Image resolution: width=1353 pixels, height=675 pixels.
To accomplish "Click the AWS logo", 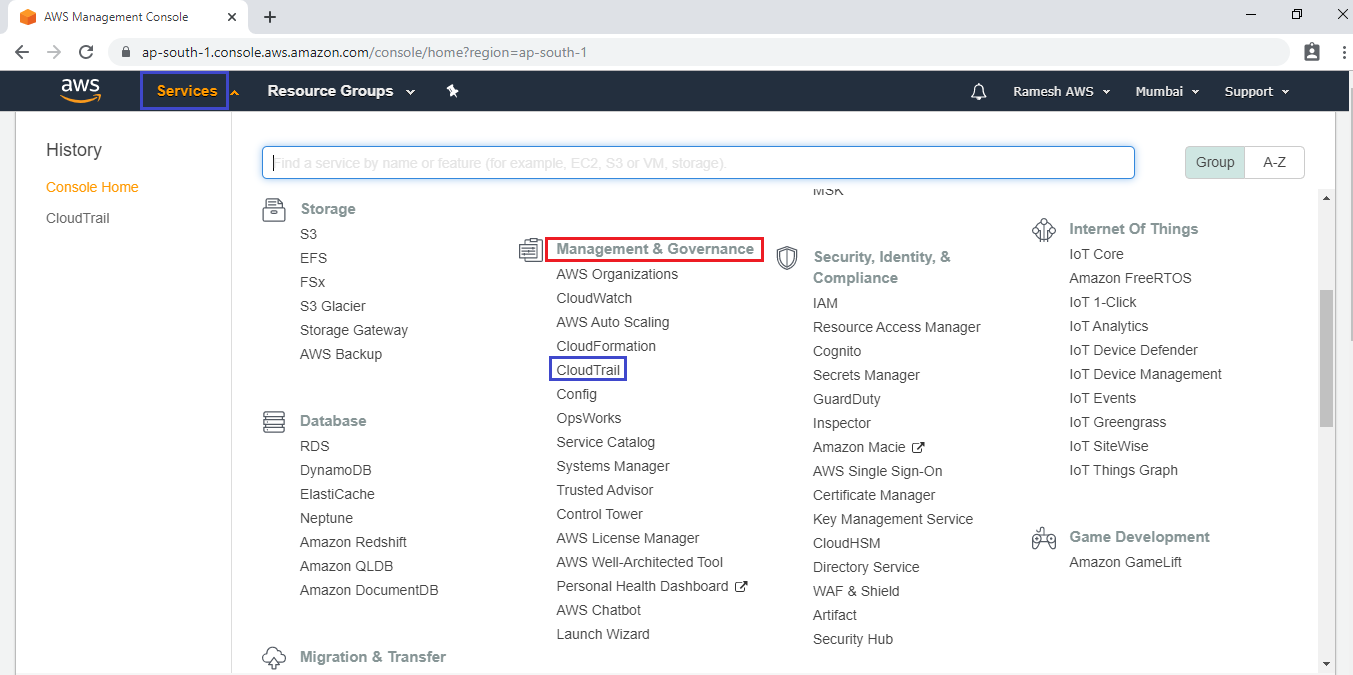I will [80, 90].
